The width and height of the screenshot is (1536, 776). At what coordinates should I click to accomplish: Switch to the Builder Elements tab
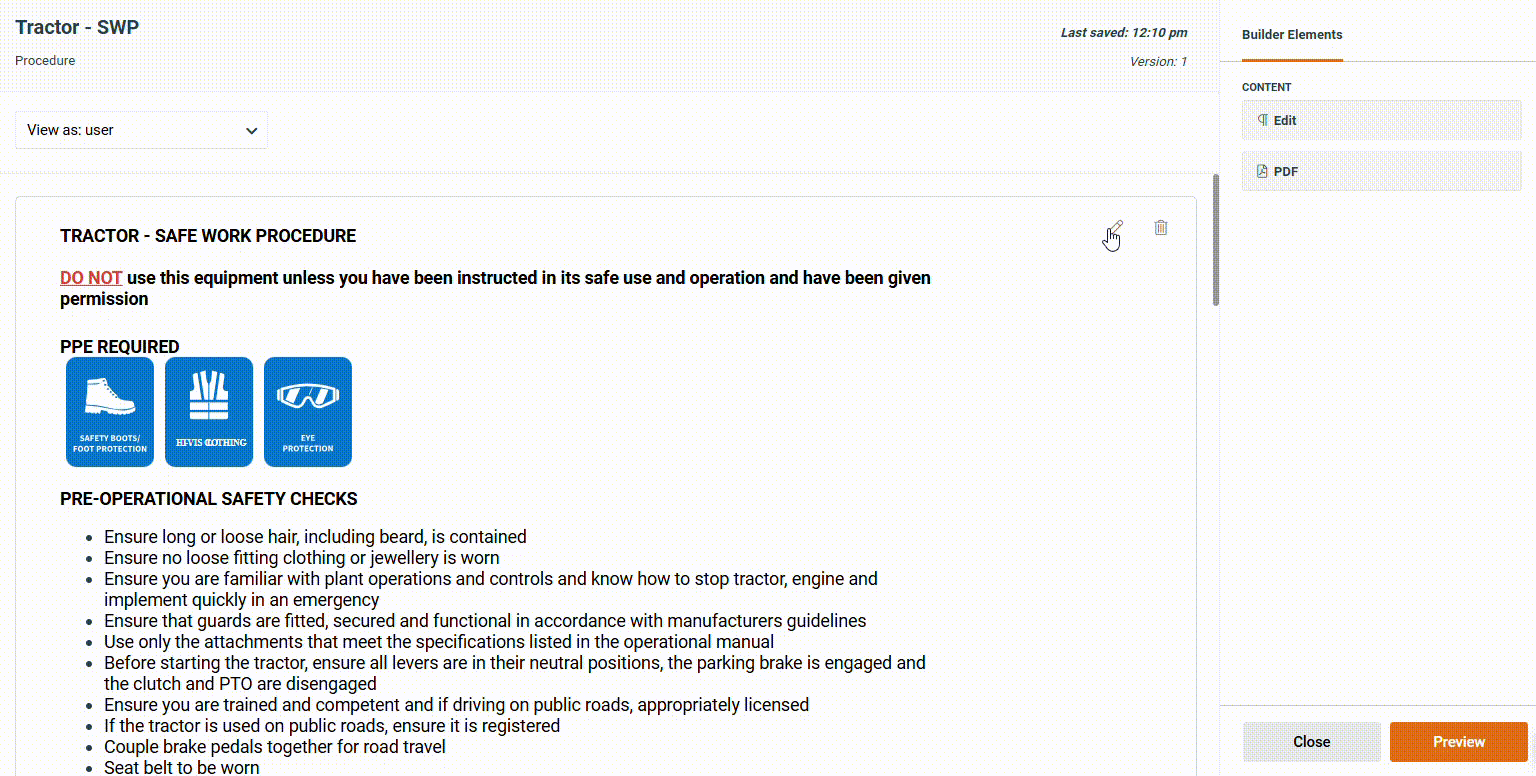(x=1292, y=35)
